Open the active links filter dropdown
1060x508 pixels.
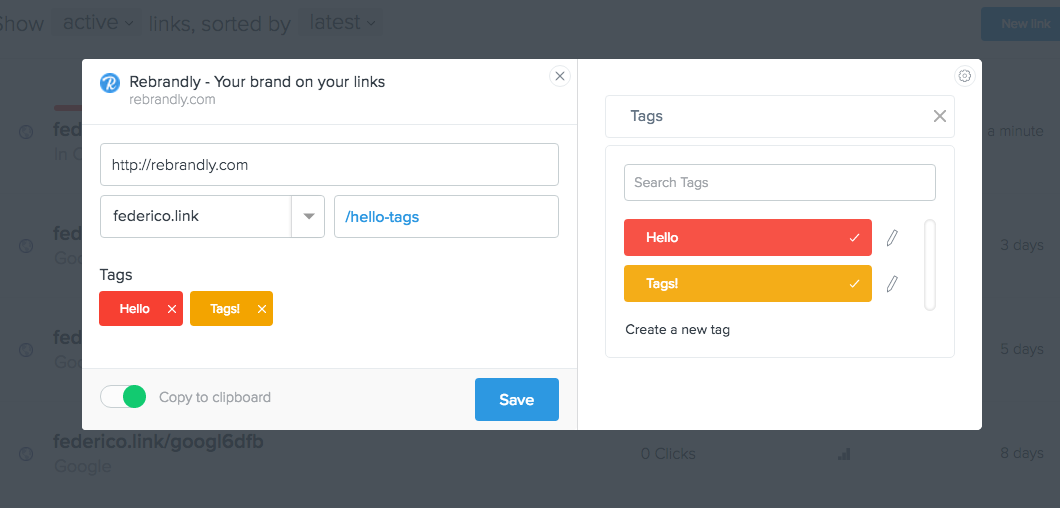97,22
